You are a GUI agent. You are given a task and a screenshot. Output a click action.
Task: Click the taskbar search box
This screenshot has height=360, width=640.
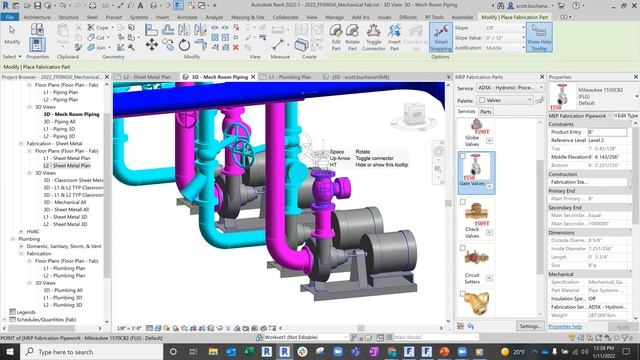[x=91, y=351]
